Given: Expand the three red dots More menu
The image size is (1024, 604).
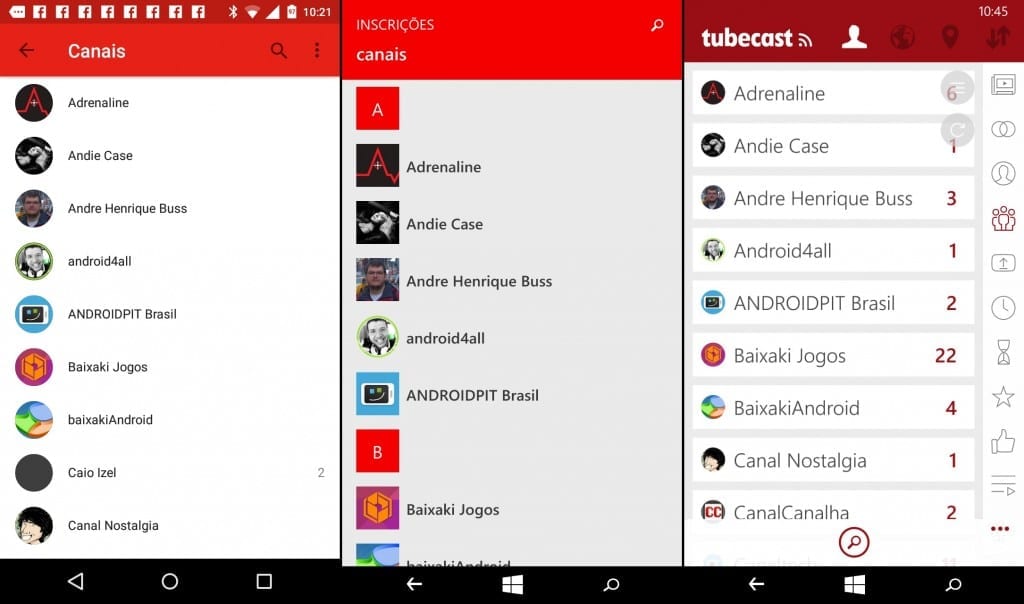Looking at the screenshot, I should click(999, 529).
